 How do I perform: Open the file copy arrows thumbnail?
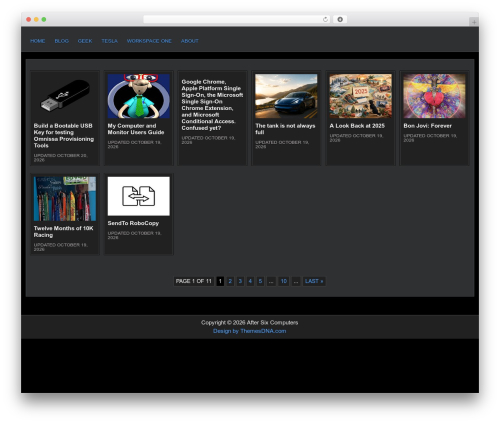point(139,196)
